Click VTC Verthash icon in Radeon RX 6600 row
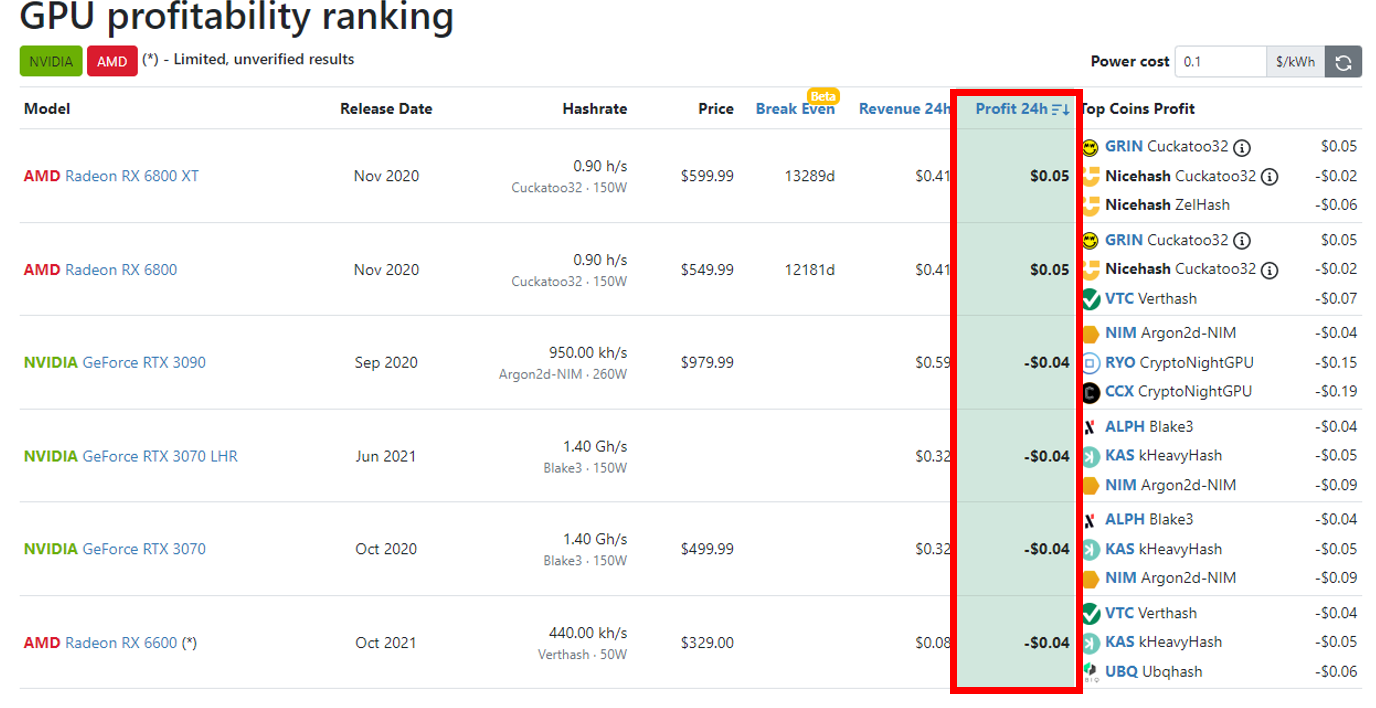 tap(1090, 613)
